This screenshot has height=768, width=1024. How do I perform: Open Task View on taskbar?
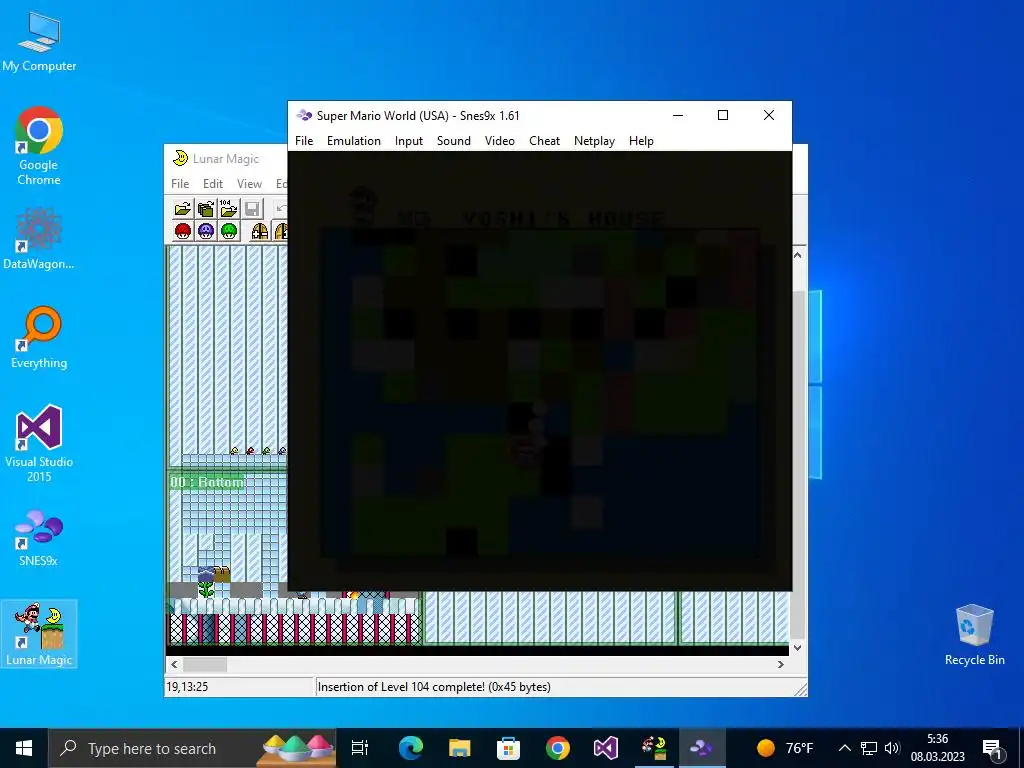click(360, 748)
